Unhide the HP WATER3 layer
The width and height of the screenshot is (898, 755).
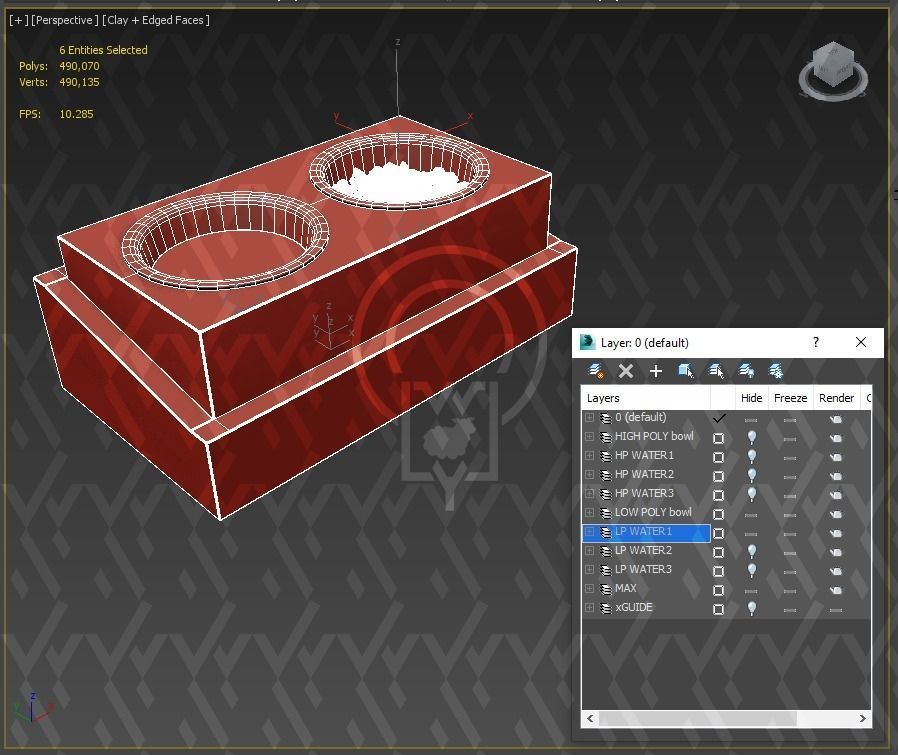pyautogui.click(x=752, y=494)
